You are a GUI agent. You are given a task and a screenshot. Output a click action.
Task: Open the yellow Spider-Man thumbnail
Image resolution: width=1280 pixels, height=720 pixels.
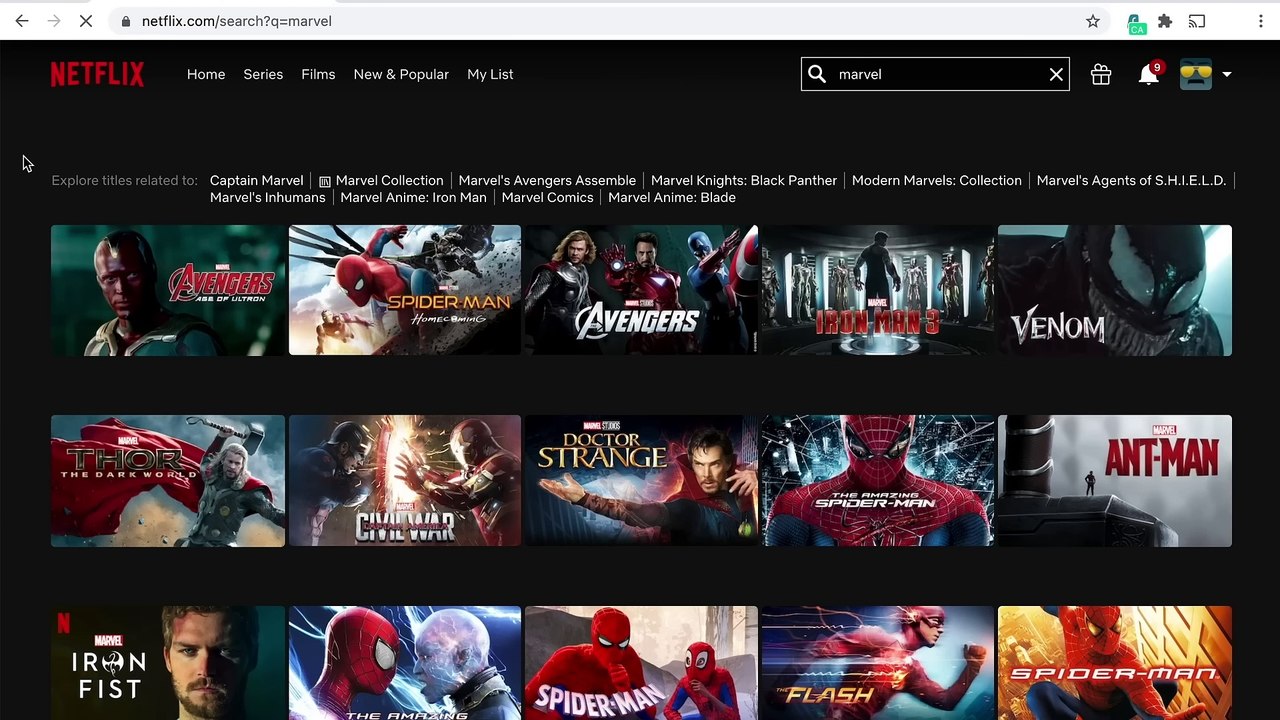[x=1115, y=663]
